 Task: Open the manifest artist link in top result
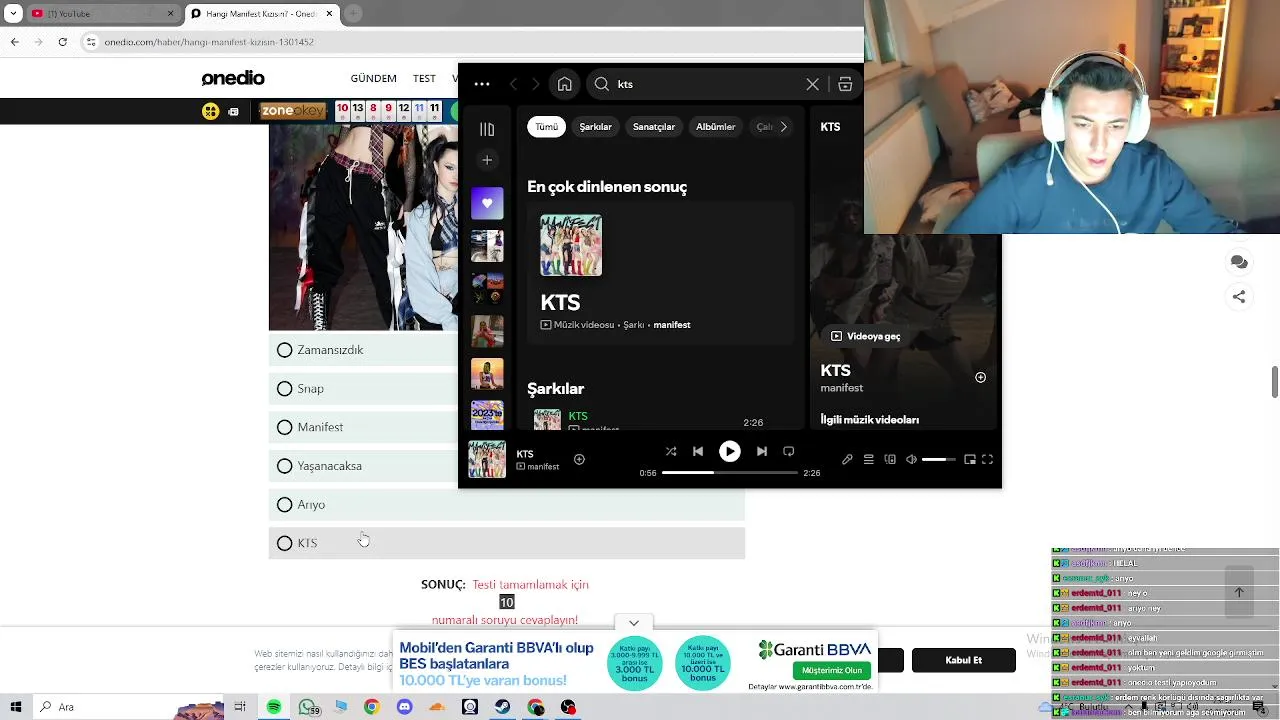(672, 325)
